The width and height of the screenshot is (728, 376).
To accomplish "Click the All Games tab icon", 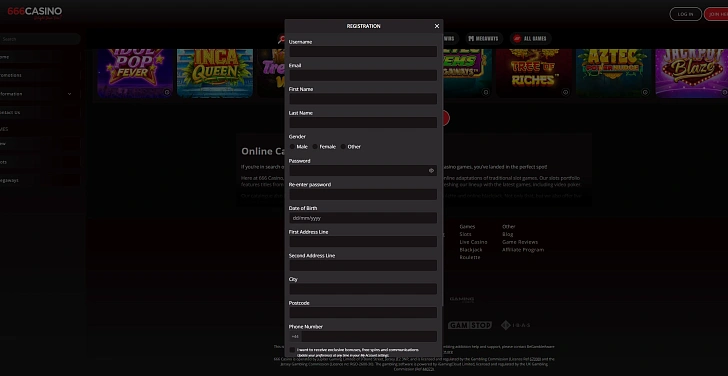I will pos(517,39).
